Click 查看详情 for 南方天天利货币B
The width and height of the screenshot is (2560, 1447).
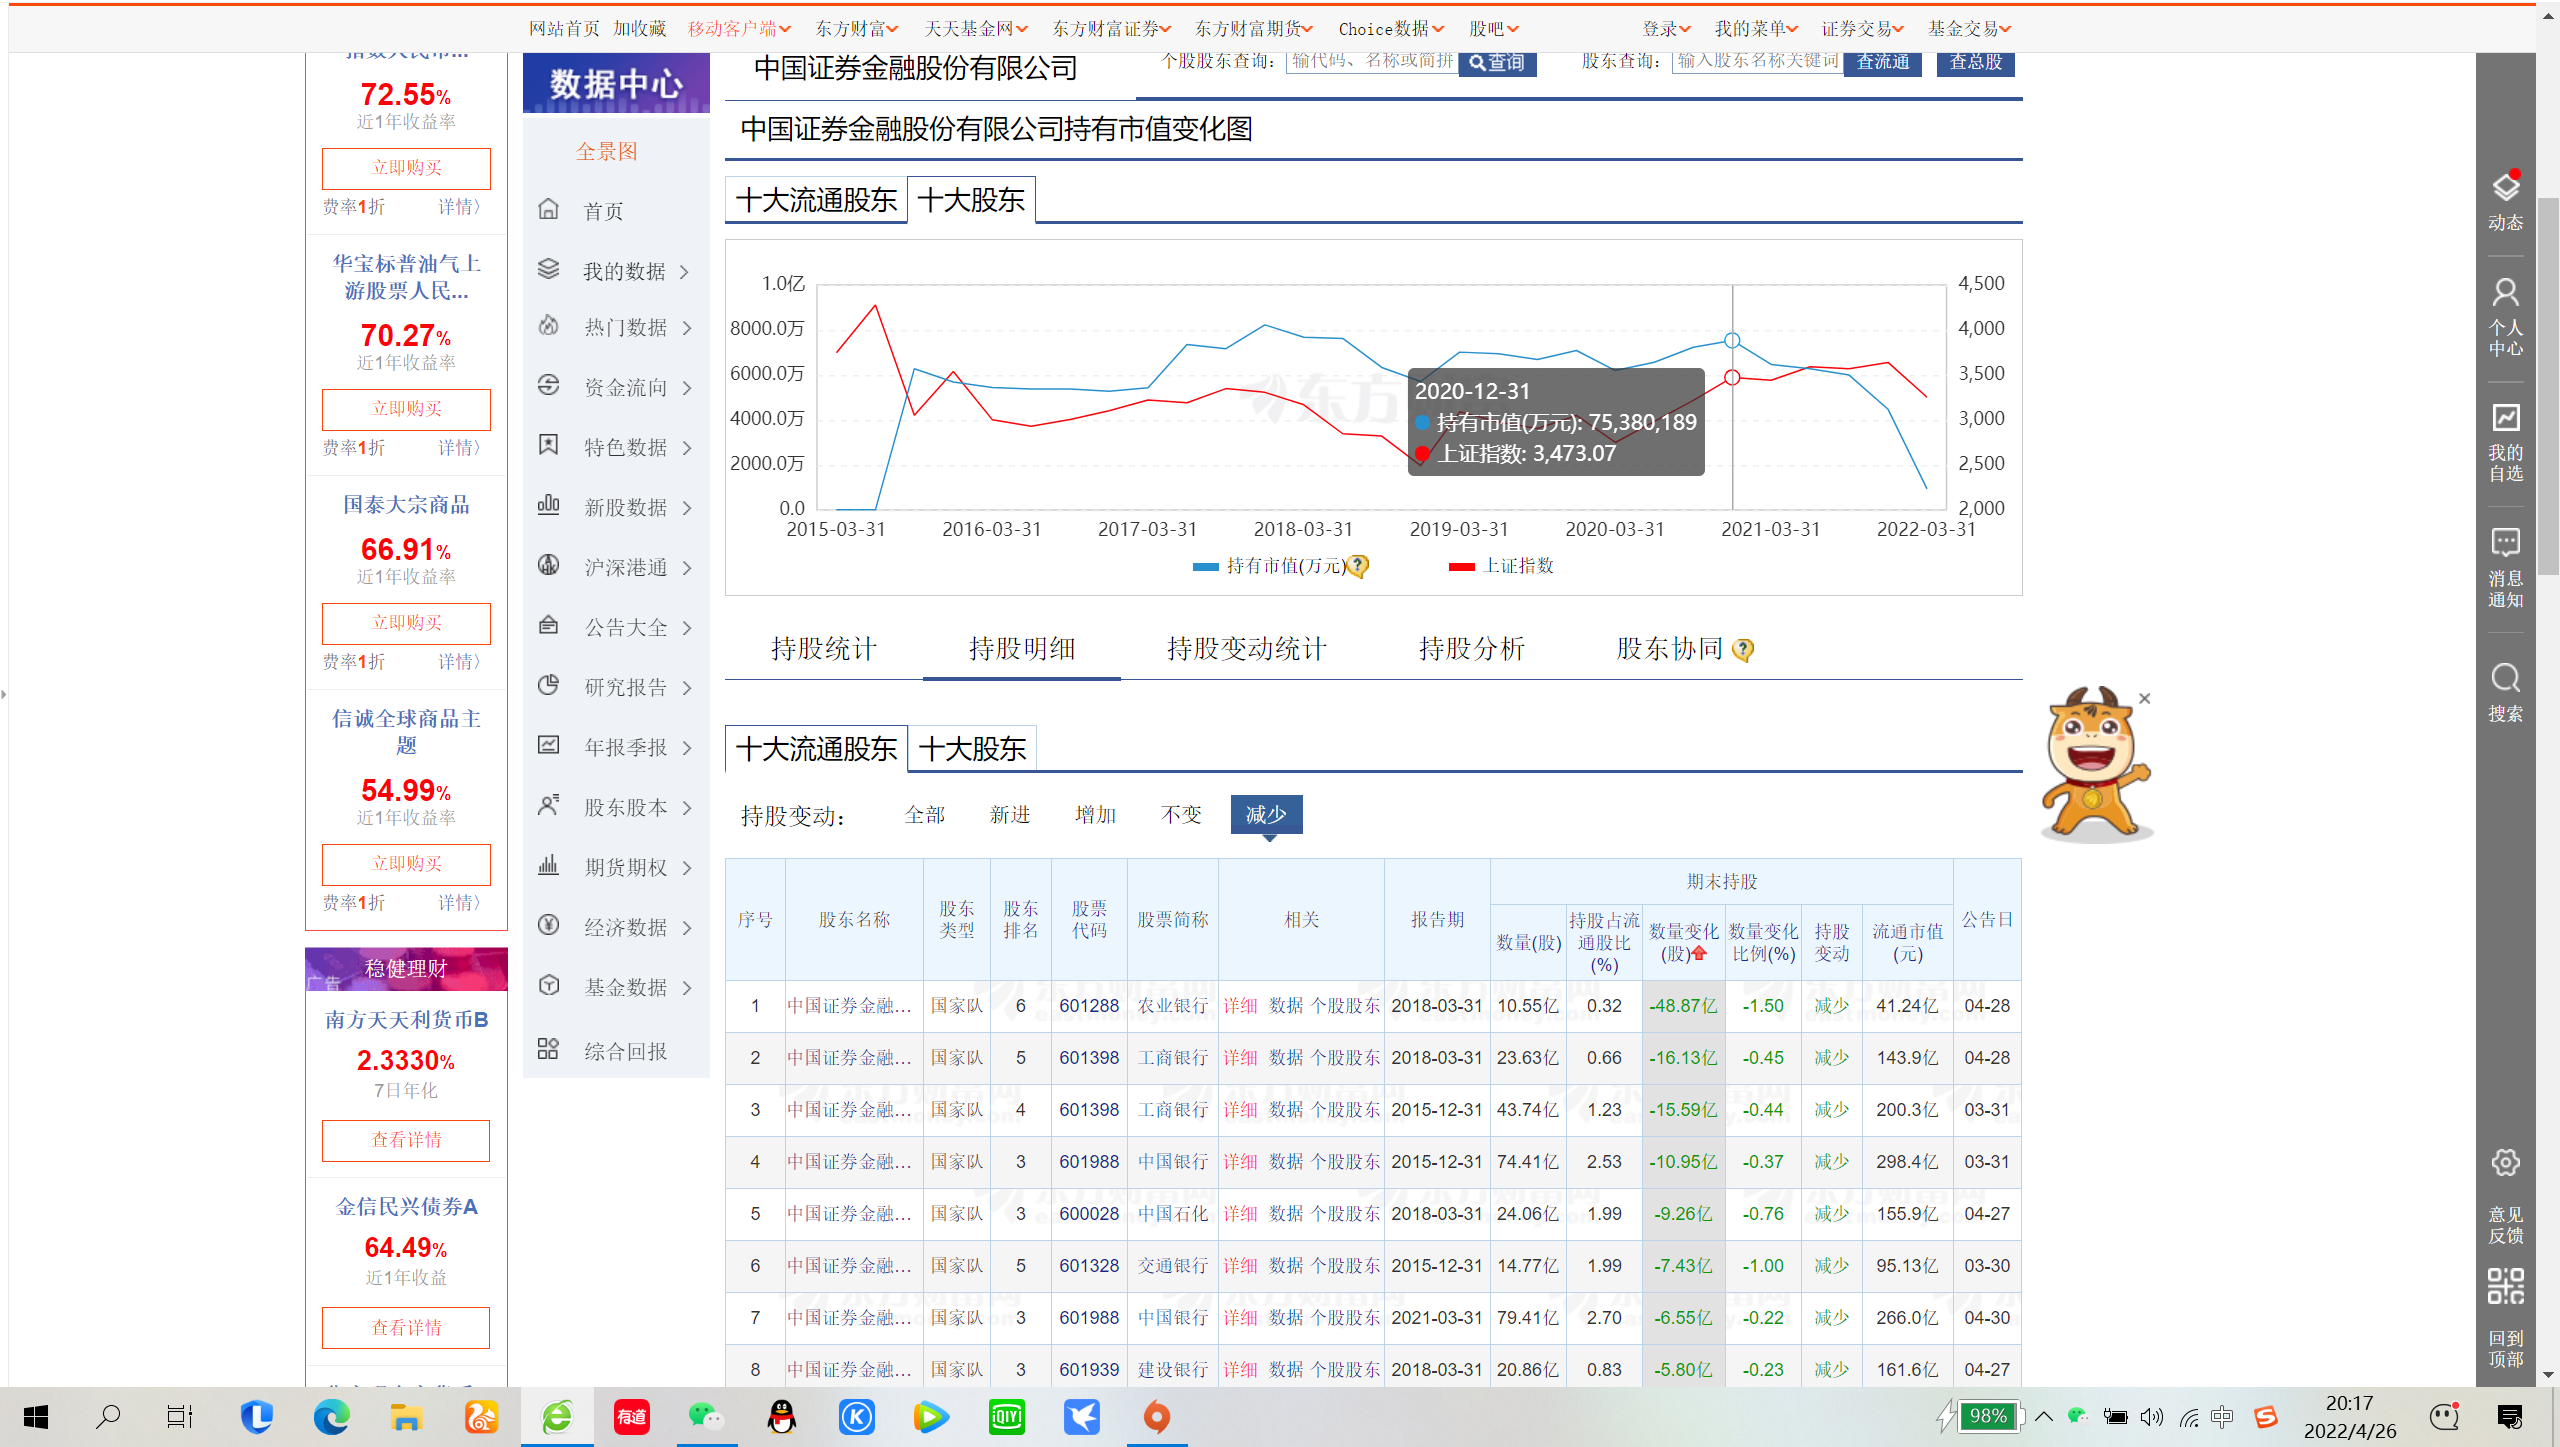tap(406, 1140)
